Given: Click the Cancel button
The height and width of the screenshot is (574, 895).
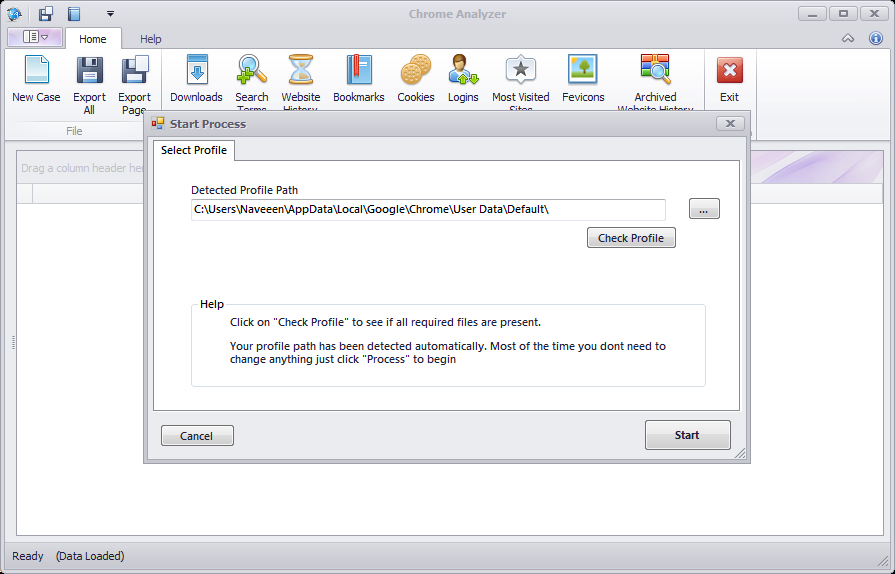Looking at the screenshot, I should pyautogui.click(x=197, y=435).
